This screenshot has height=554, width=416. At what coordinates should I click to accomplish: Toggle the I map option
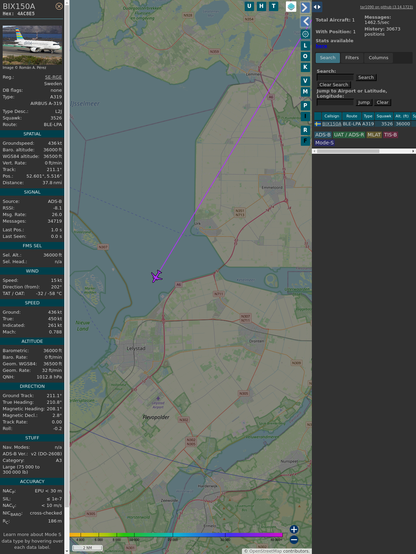tap(305, 116)
